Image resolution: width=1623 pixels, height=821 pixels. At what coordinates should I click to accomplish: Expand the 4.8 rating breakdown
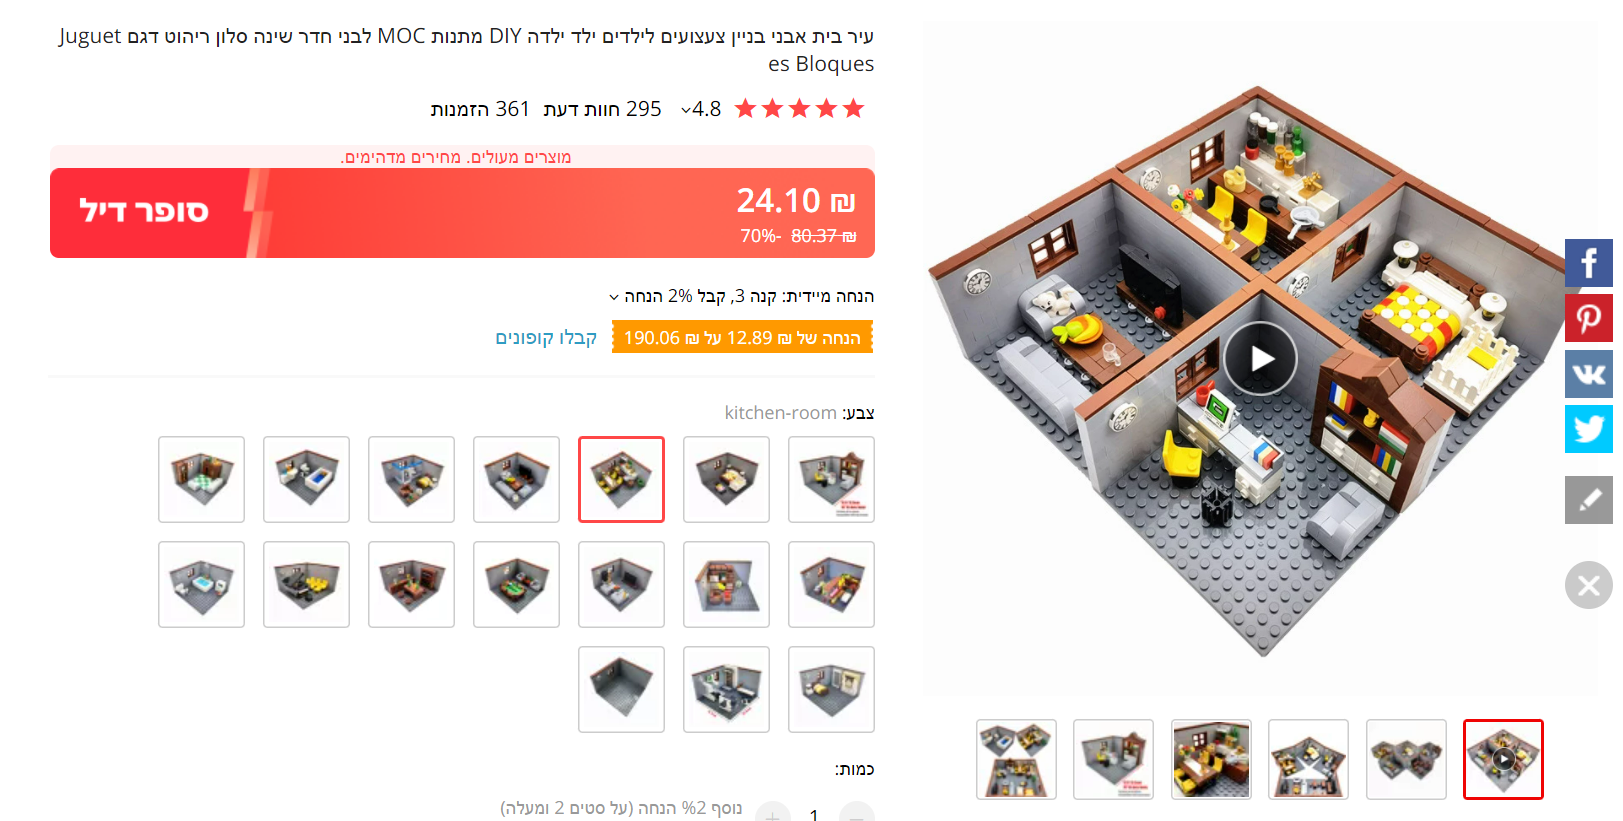point(700,109)
